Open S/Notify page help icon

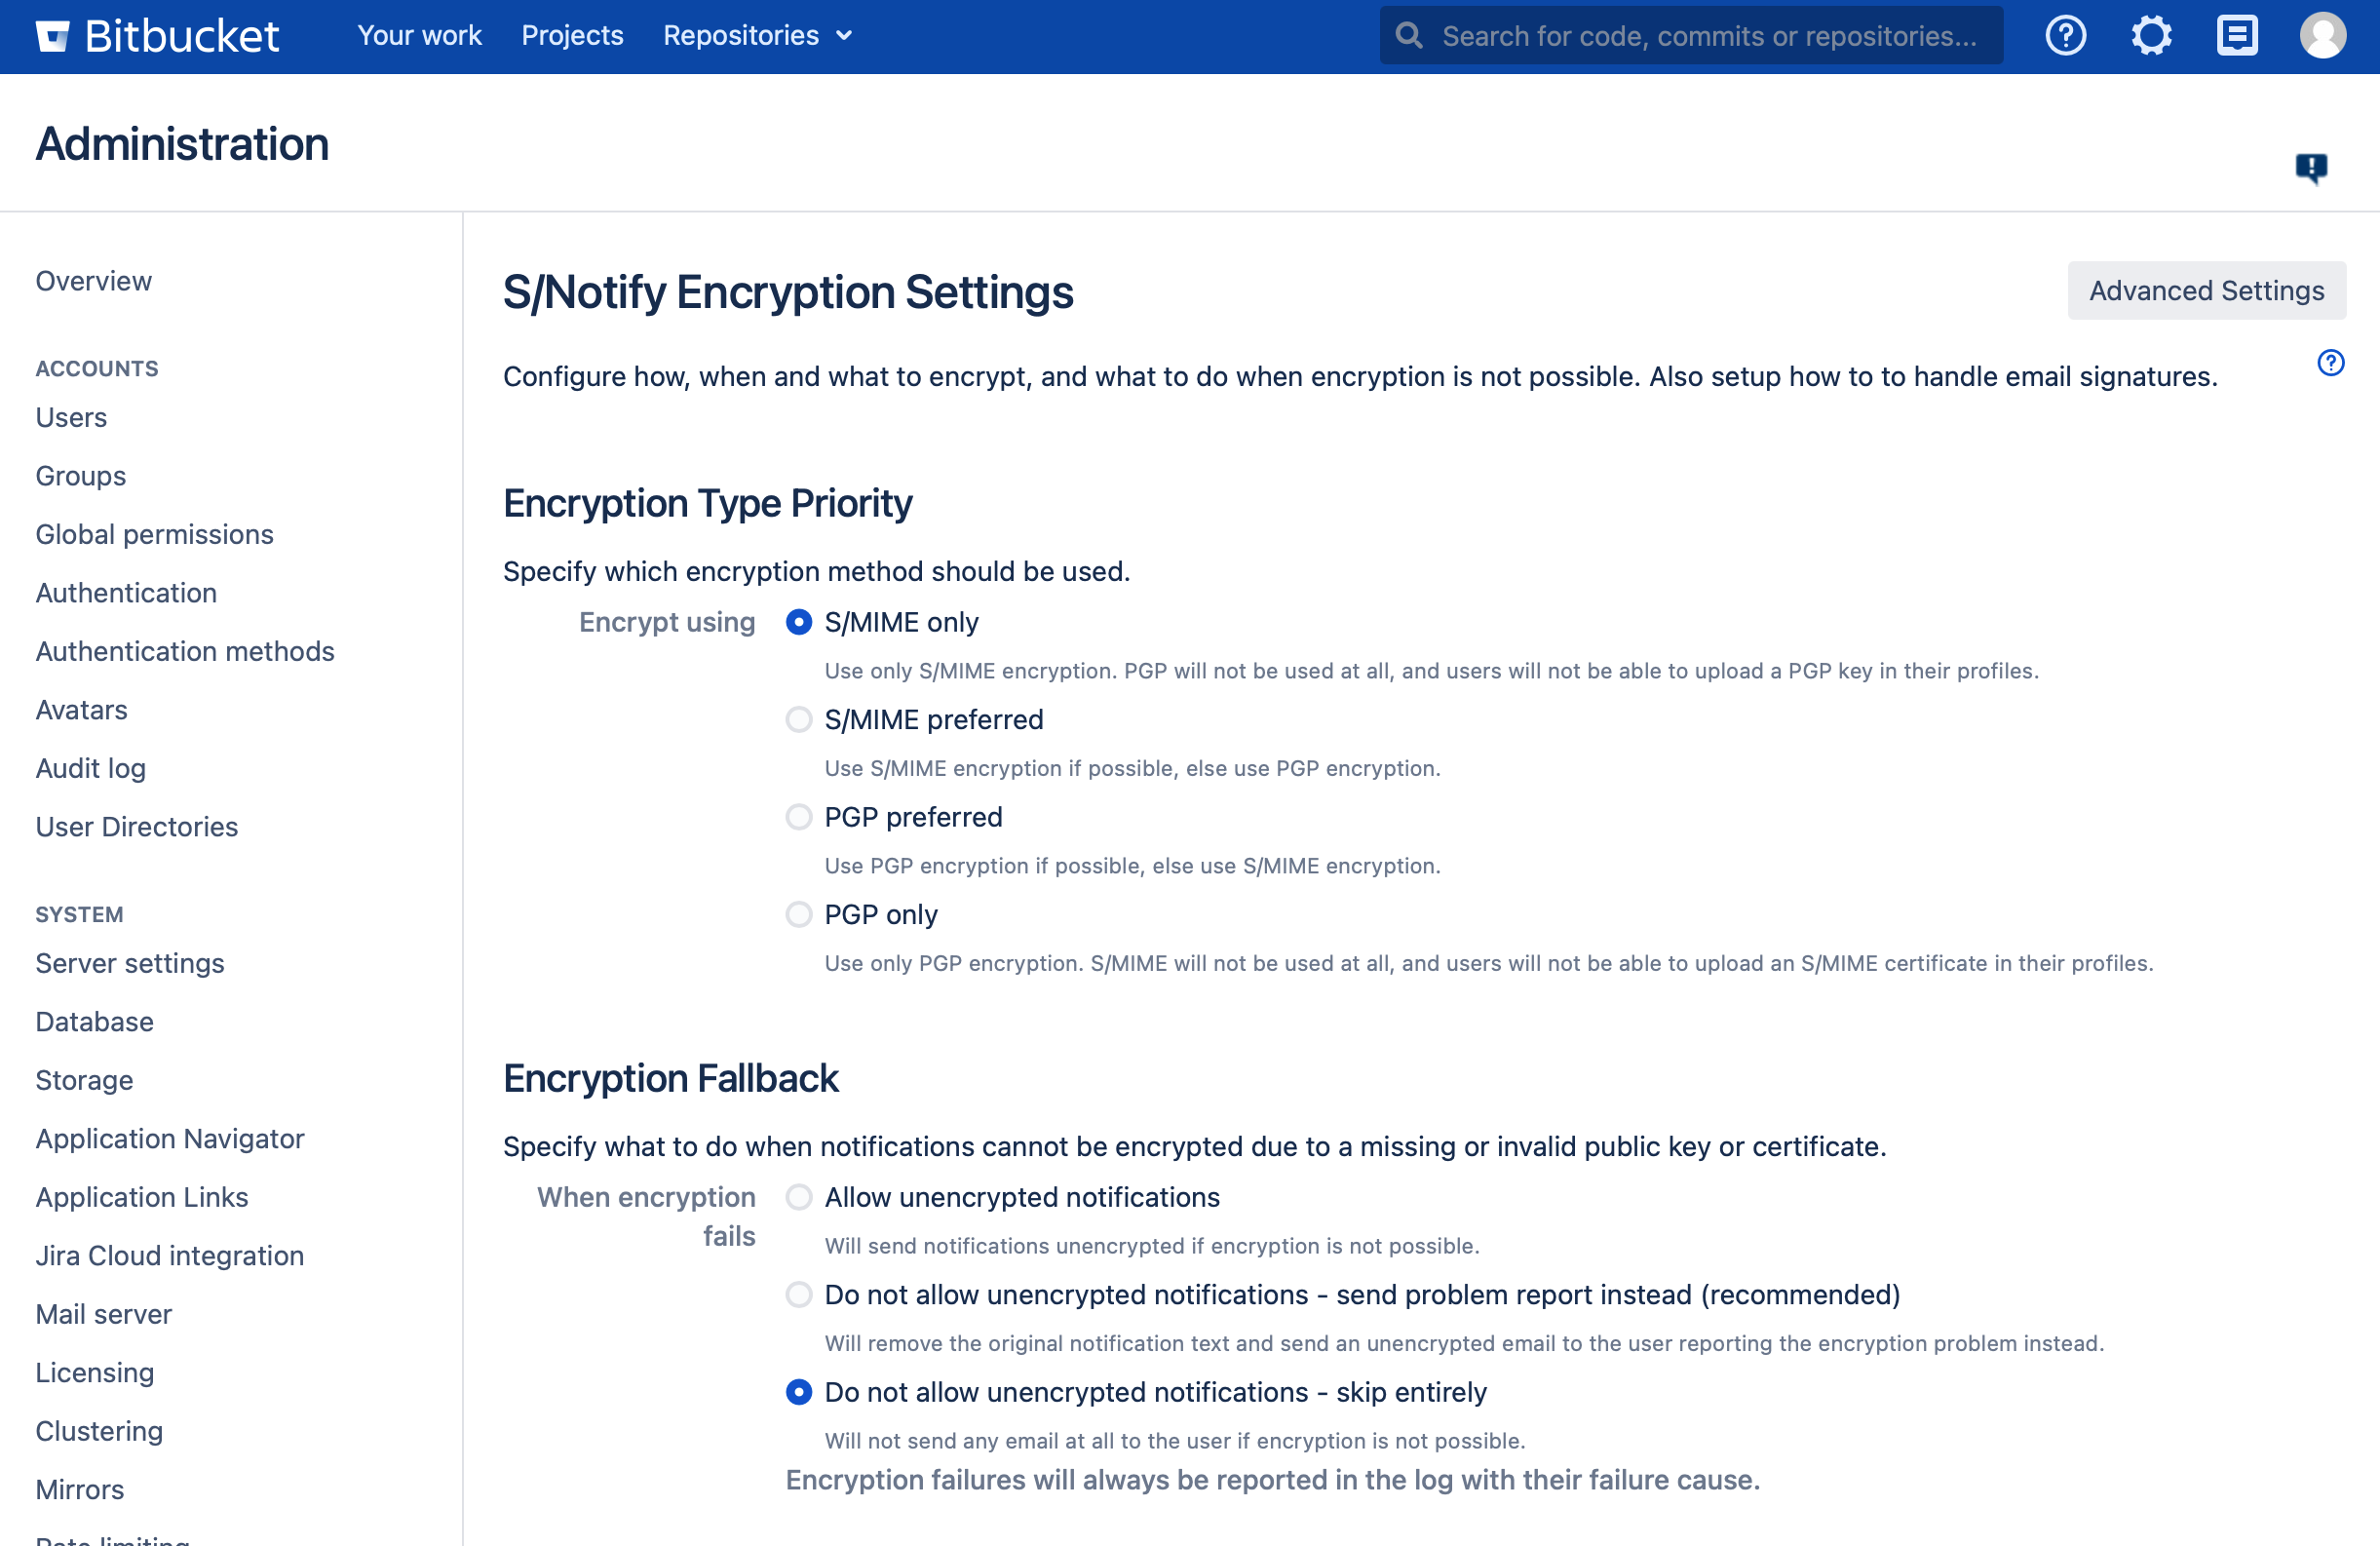tap(2330, 362)
